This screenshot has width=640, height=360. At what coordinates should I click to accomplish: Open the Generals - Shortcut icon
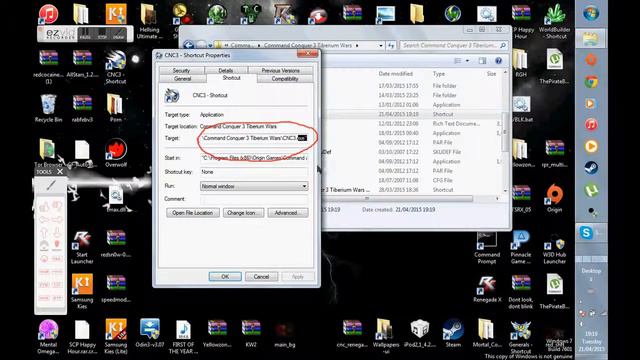point(520,337)
